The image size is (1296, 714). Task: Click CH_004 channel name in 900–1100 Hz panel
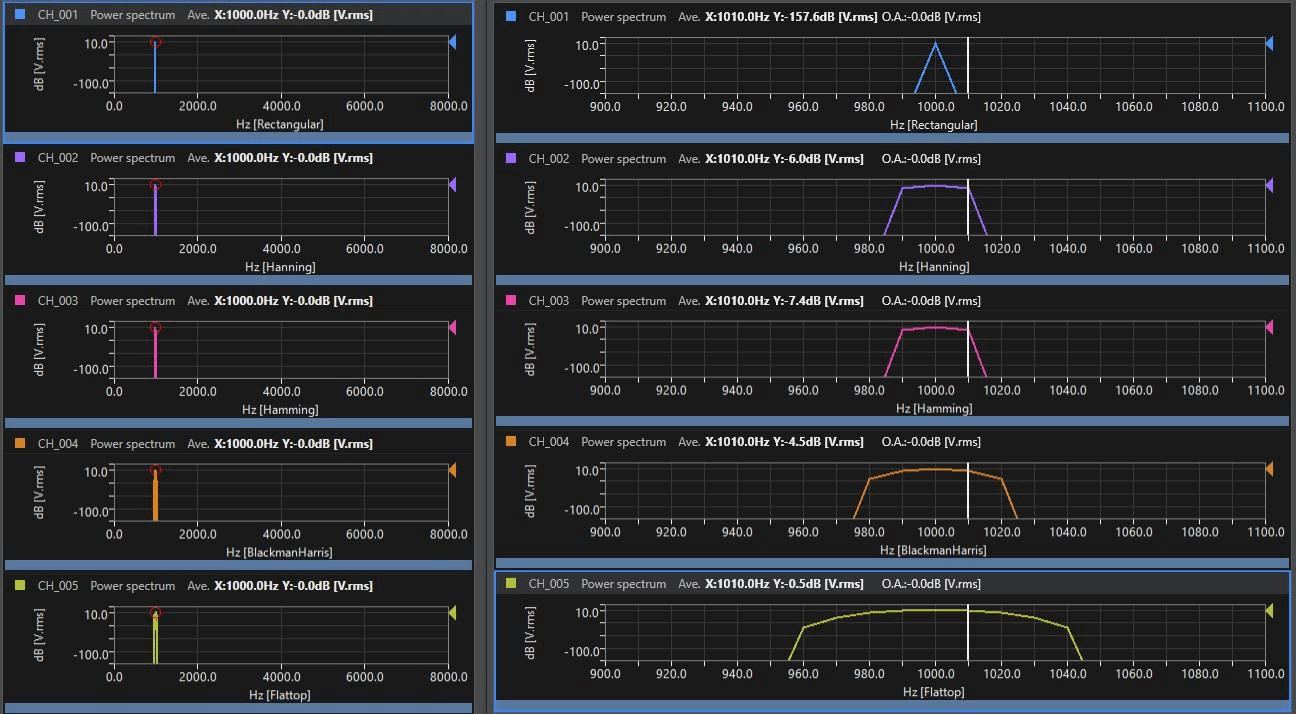pos(549,441)
